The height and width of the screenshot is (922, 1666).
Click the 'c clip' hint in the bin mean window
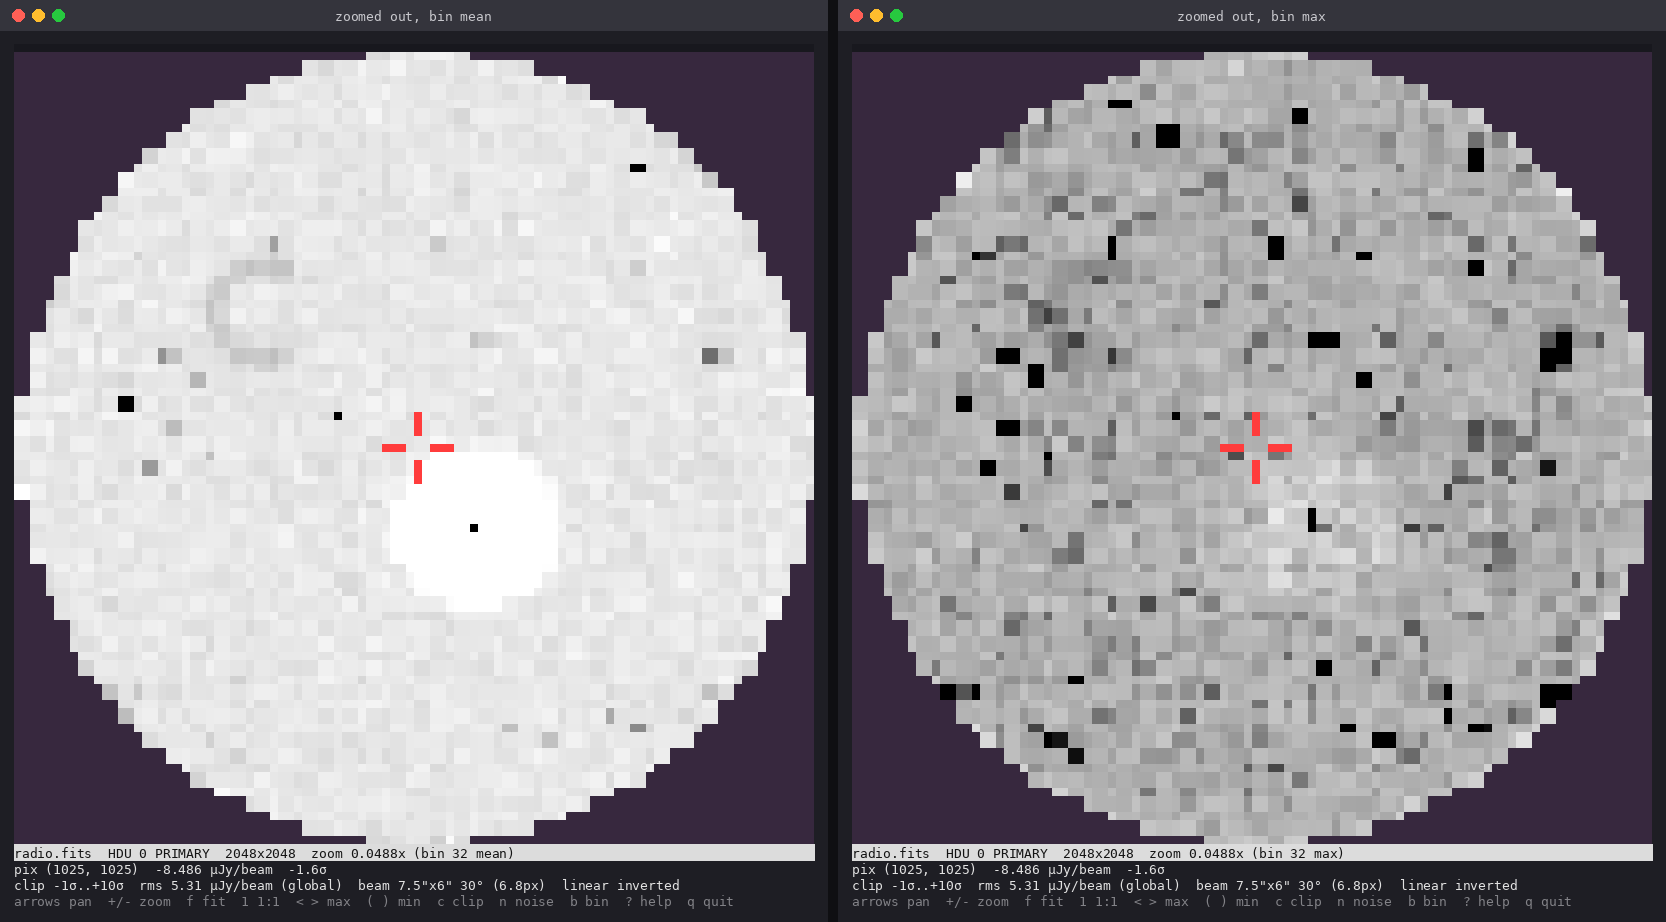pyautogui.click(x=460, y=902)
